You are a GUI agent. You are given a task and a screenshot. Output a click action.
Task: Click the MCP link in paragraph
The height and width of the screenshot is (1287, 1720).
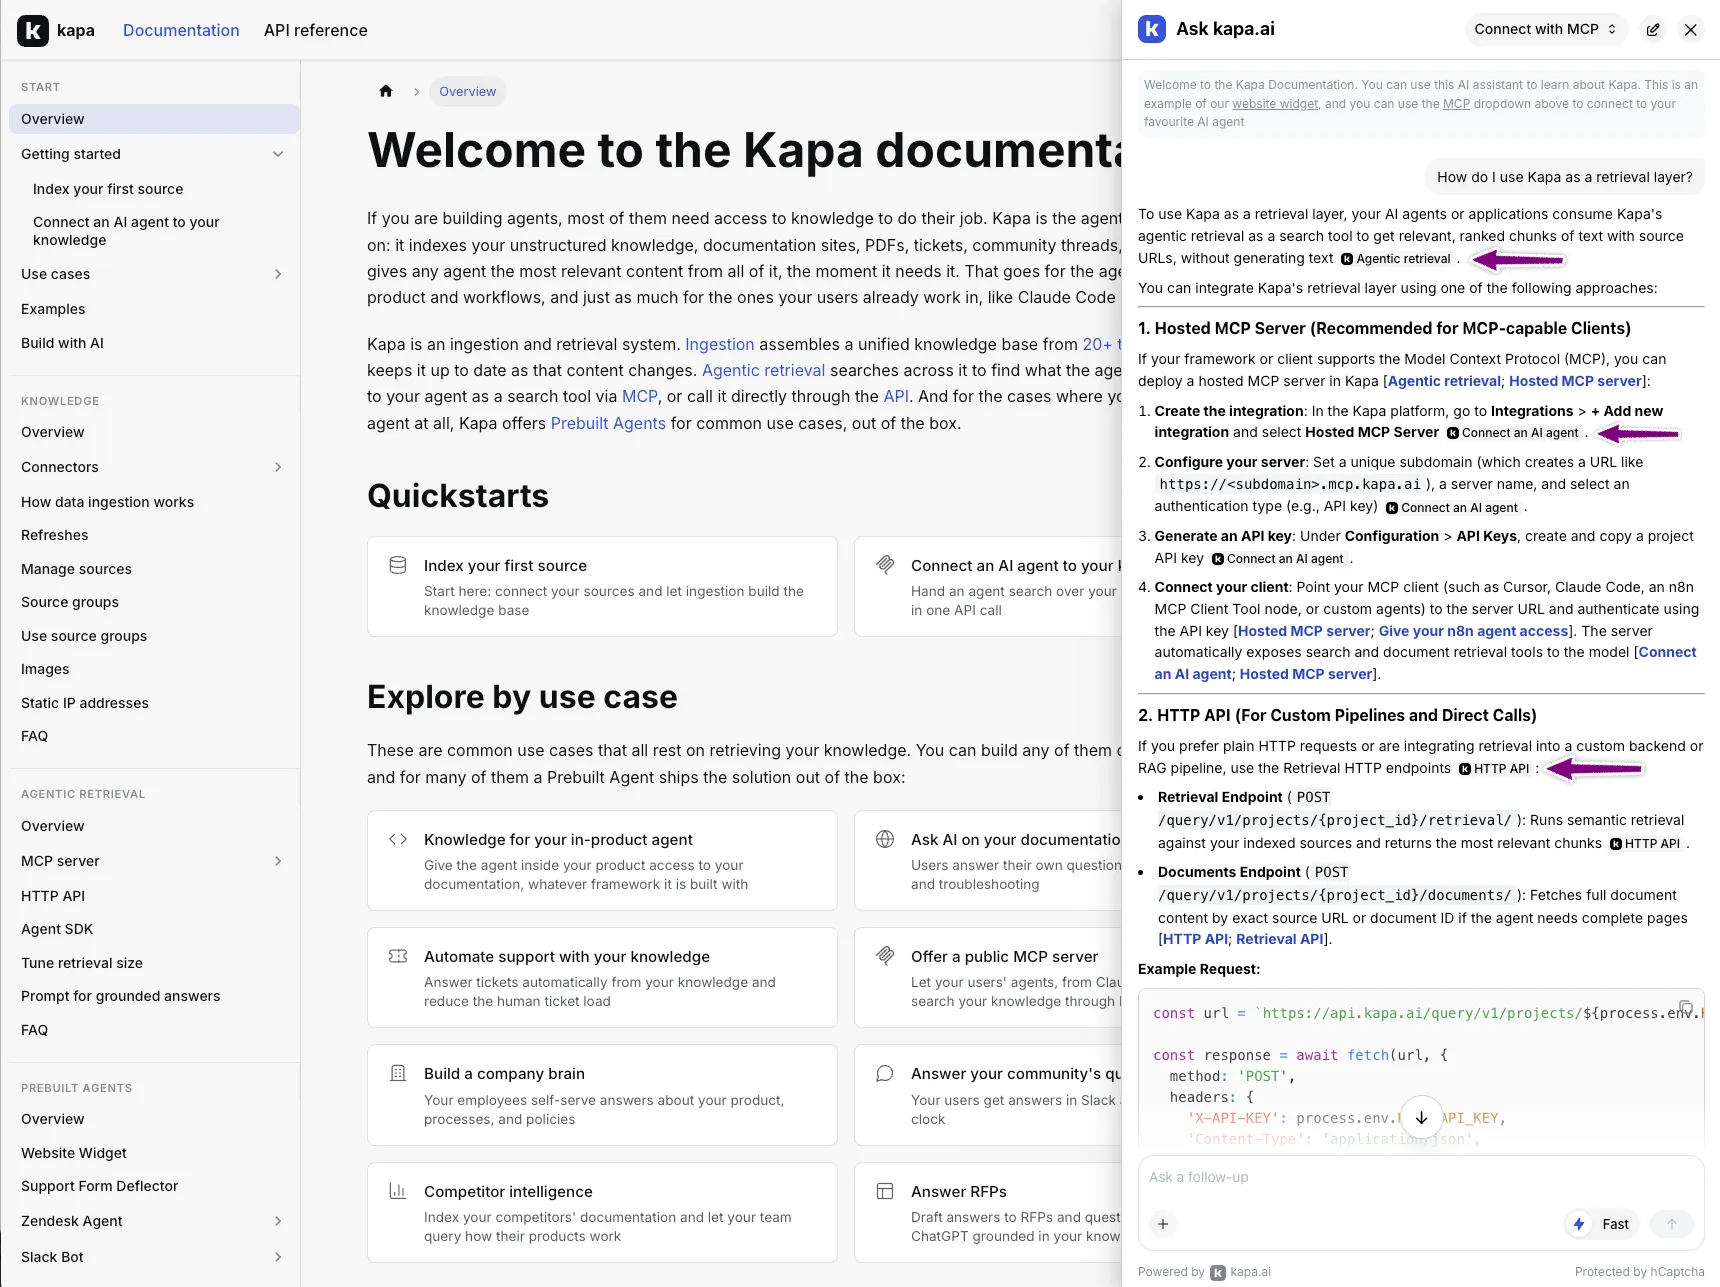click(640, 396)
